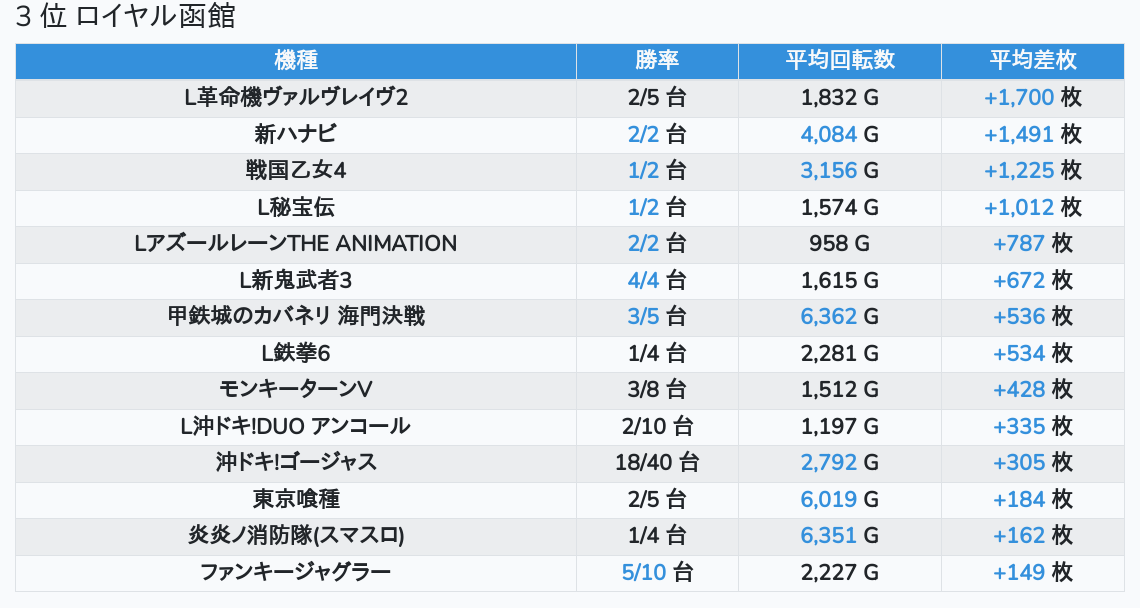The width and height of the screenshot is (1140, 608).
Task: Click the 新ハナビ machine name
Action: pos(295,134)
